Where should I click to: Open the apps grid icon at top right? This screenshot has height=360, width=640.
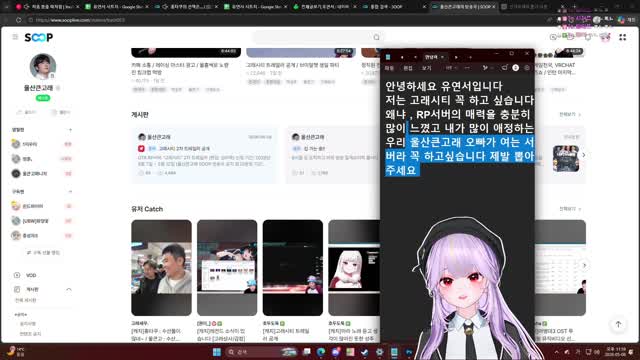tap(622, 37)
